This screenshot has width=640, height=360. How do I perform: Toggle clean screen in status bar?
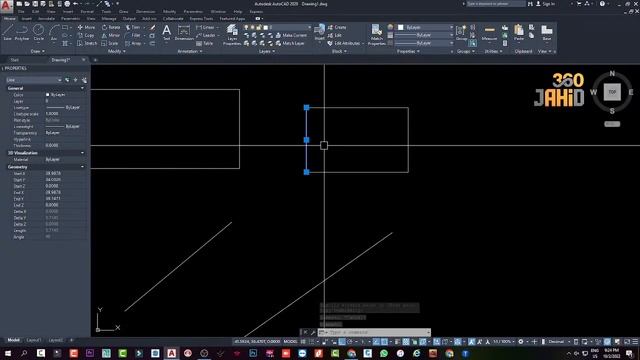pyautogui.click(x=626, y=342)
